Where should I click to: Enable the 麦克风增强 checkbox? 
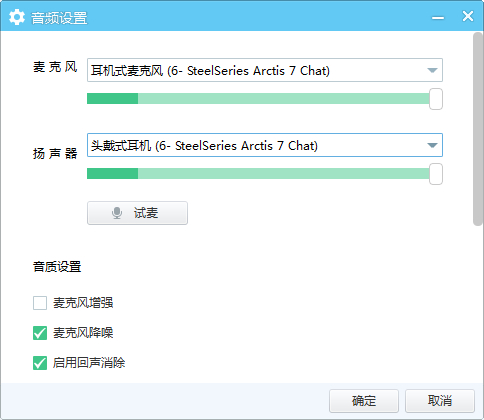(40, 303)
